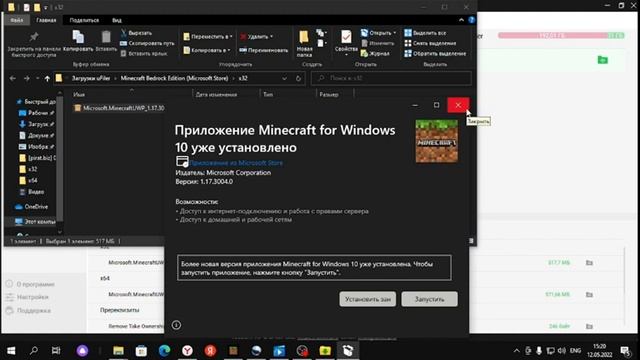Expand Удалить dropdown arrow
640x360 pixels.
[271, 37]
